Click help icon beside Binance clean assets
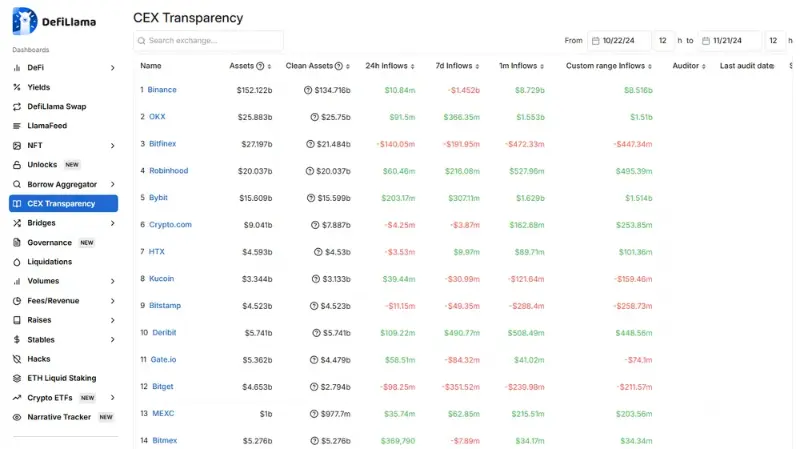The width and height of the screenshot is (800, 449). (308, 90)
